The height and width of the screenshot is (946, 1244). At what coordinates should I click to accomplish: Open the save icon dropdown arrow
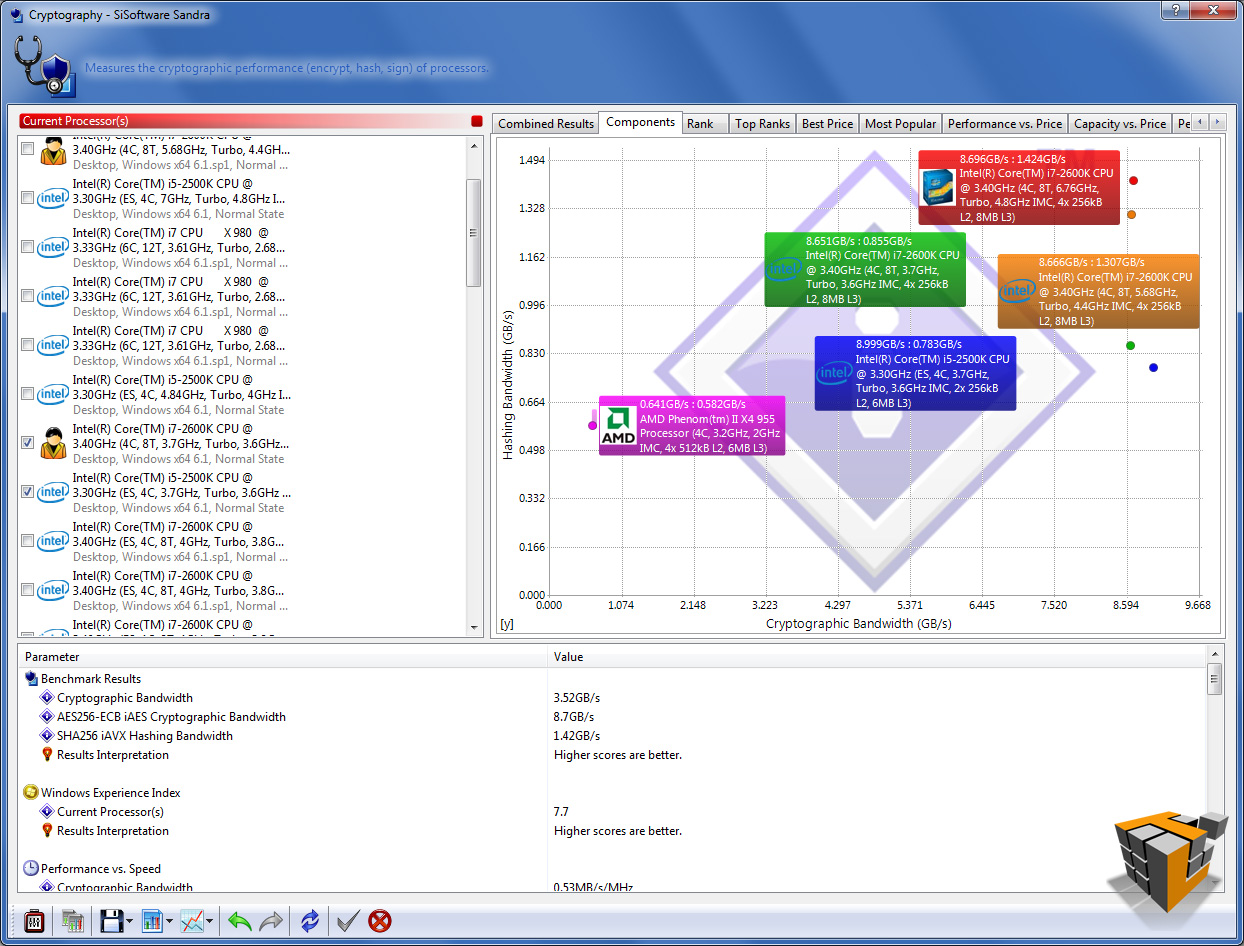tap(130, 922)
